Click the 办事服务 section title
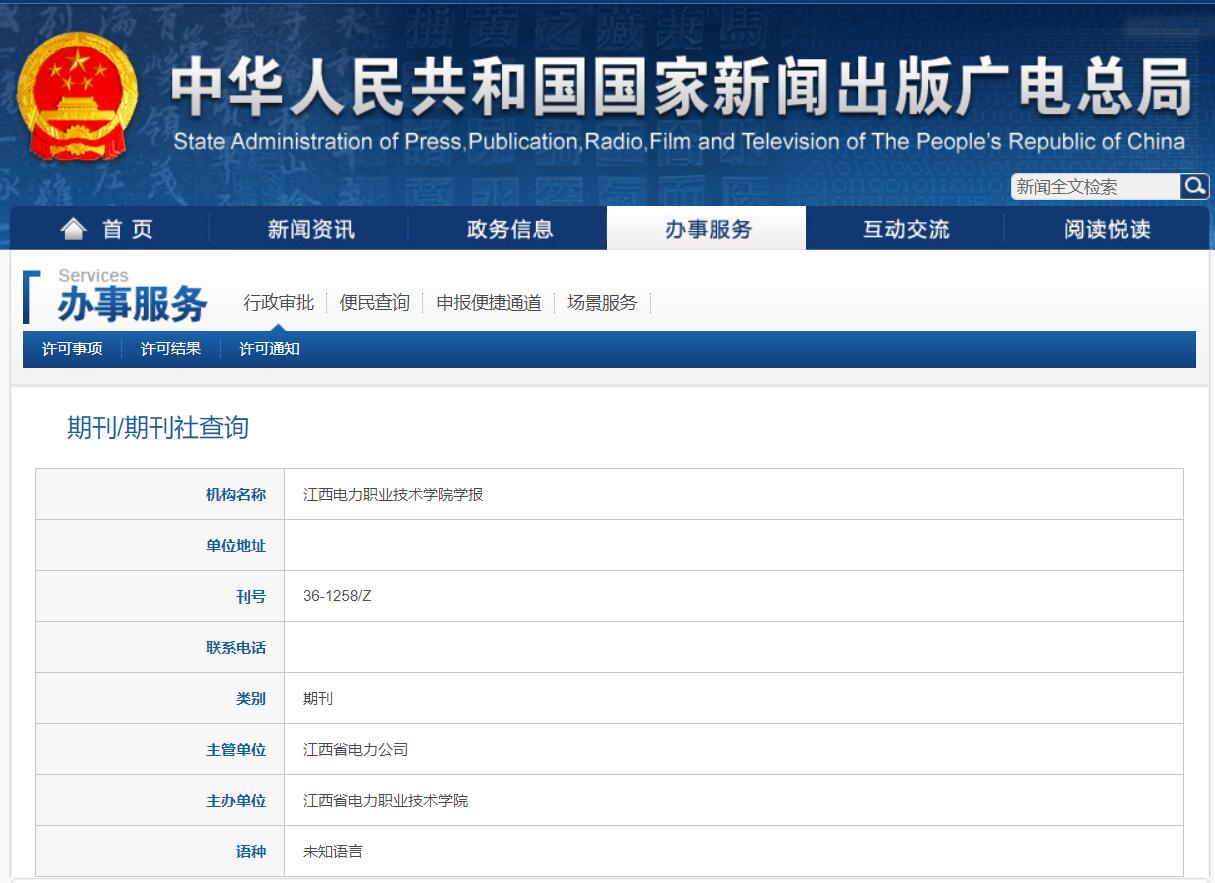Viewport: 1215px width, 883px height. tap(131, 304)
